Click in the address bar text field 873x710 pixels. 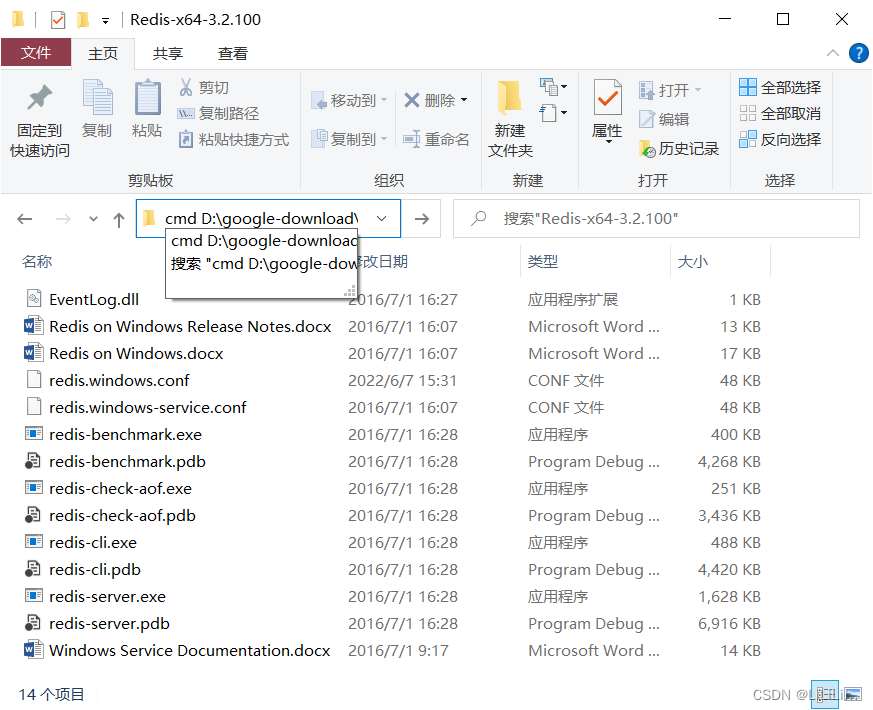pyautogui.click(x=262, y=218)
